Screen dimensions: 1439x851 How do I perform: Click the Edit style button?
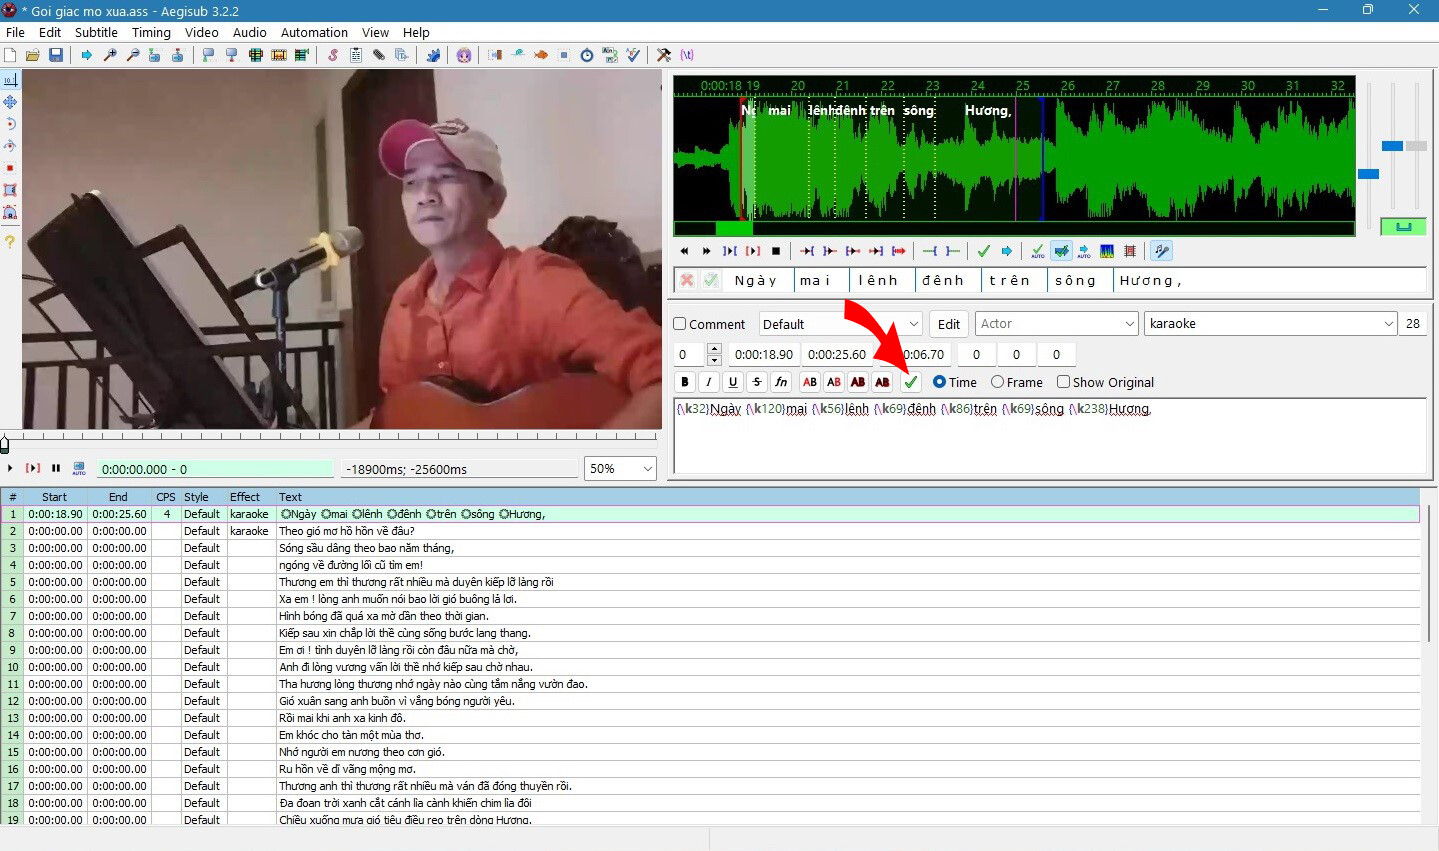click(x=949, y=324)
